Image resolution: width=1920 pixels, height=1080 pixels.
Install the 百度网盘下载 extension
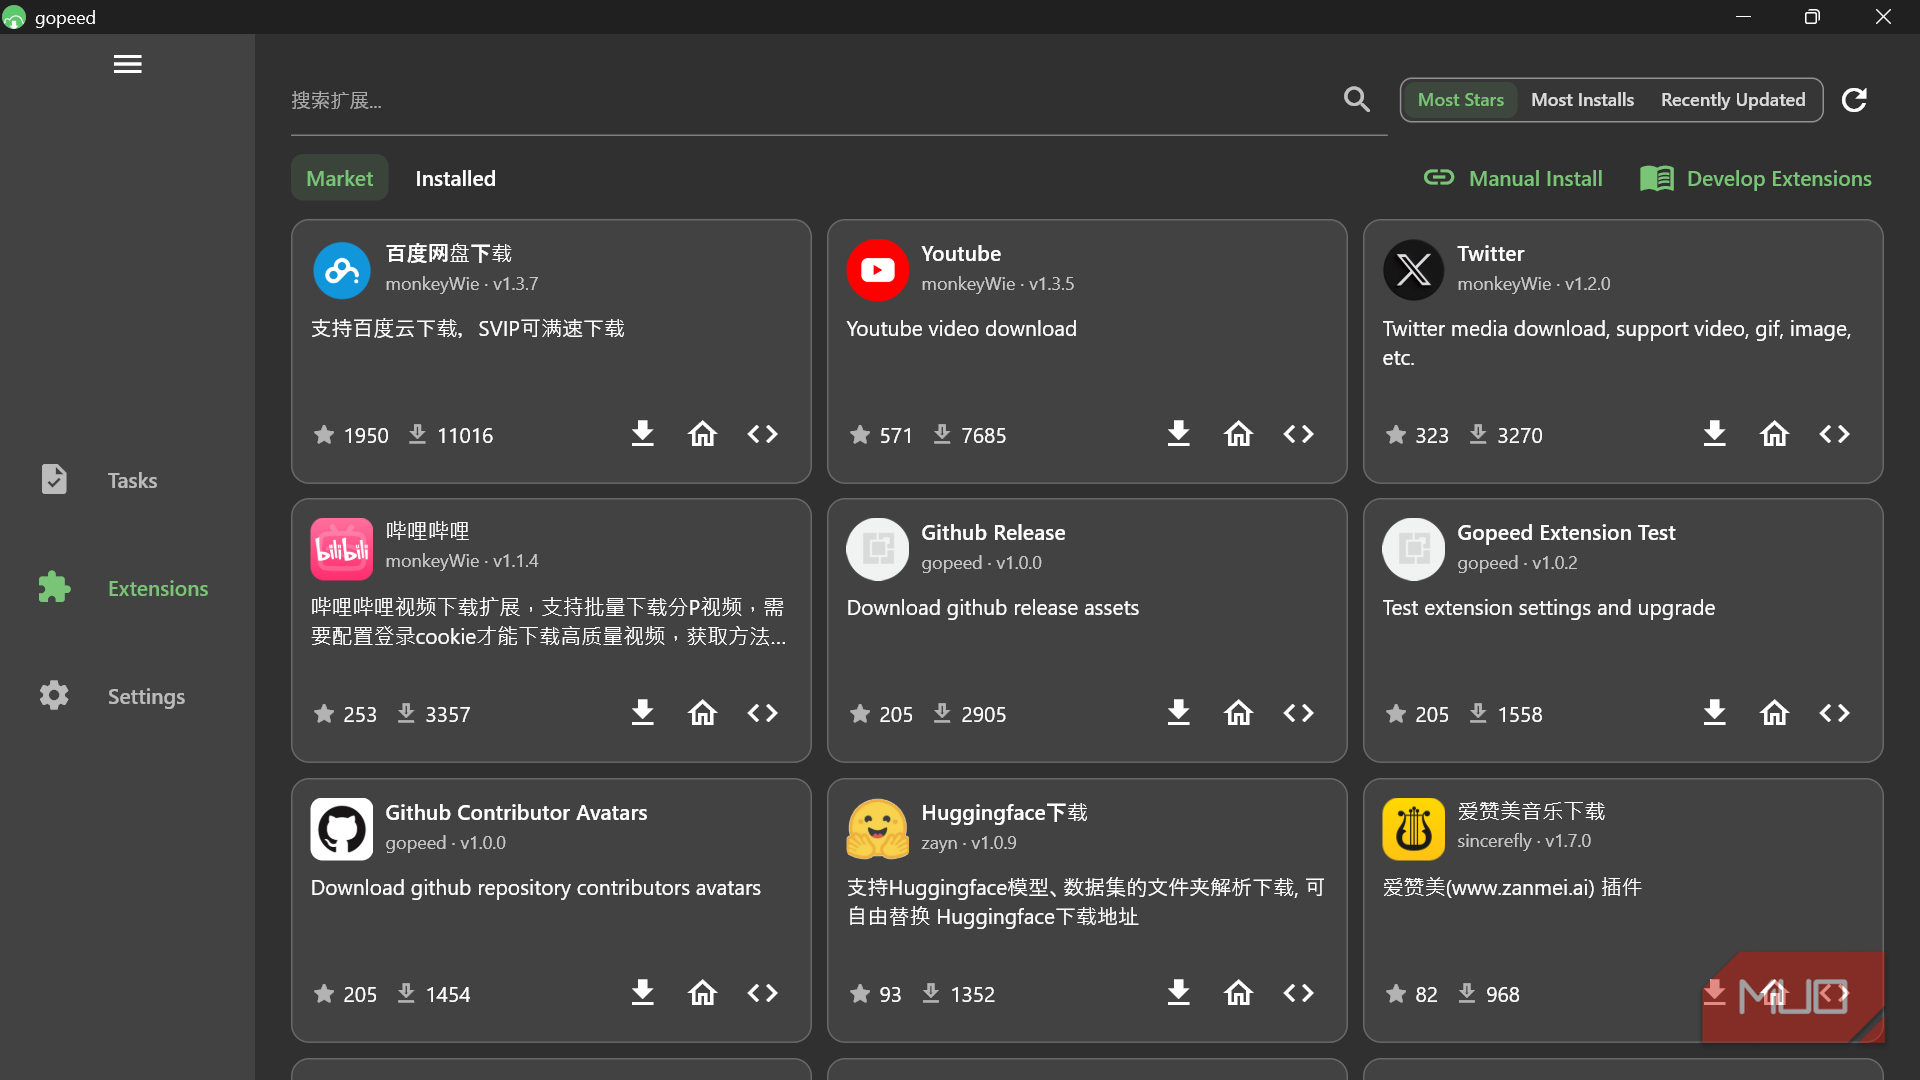[x=642, y=434]
